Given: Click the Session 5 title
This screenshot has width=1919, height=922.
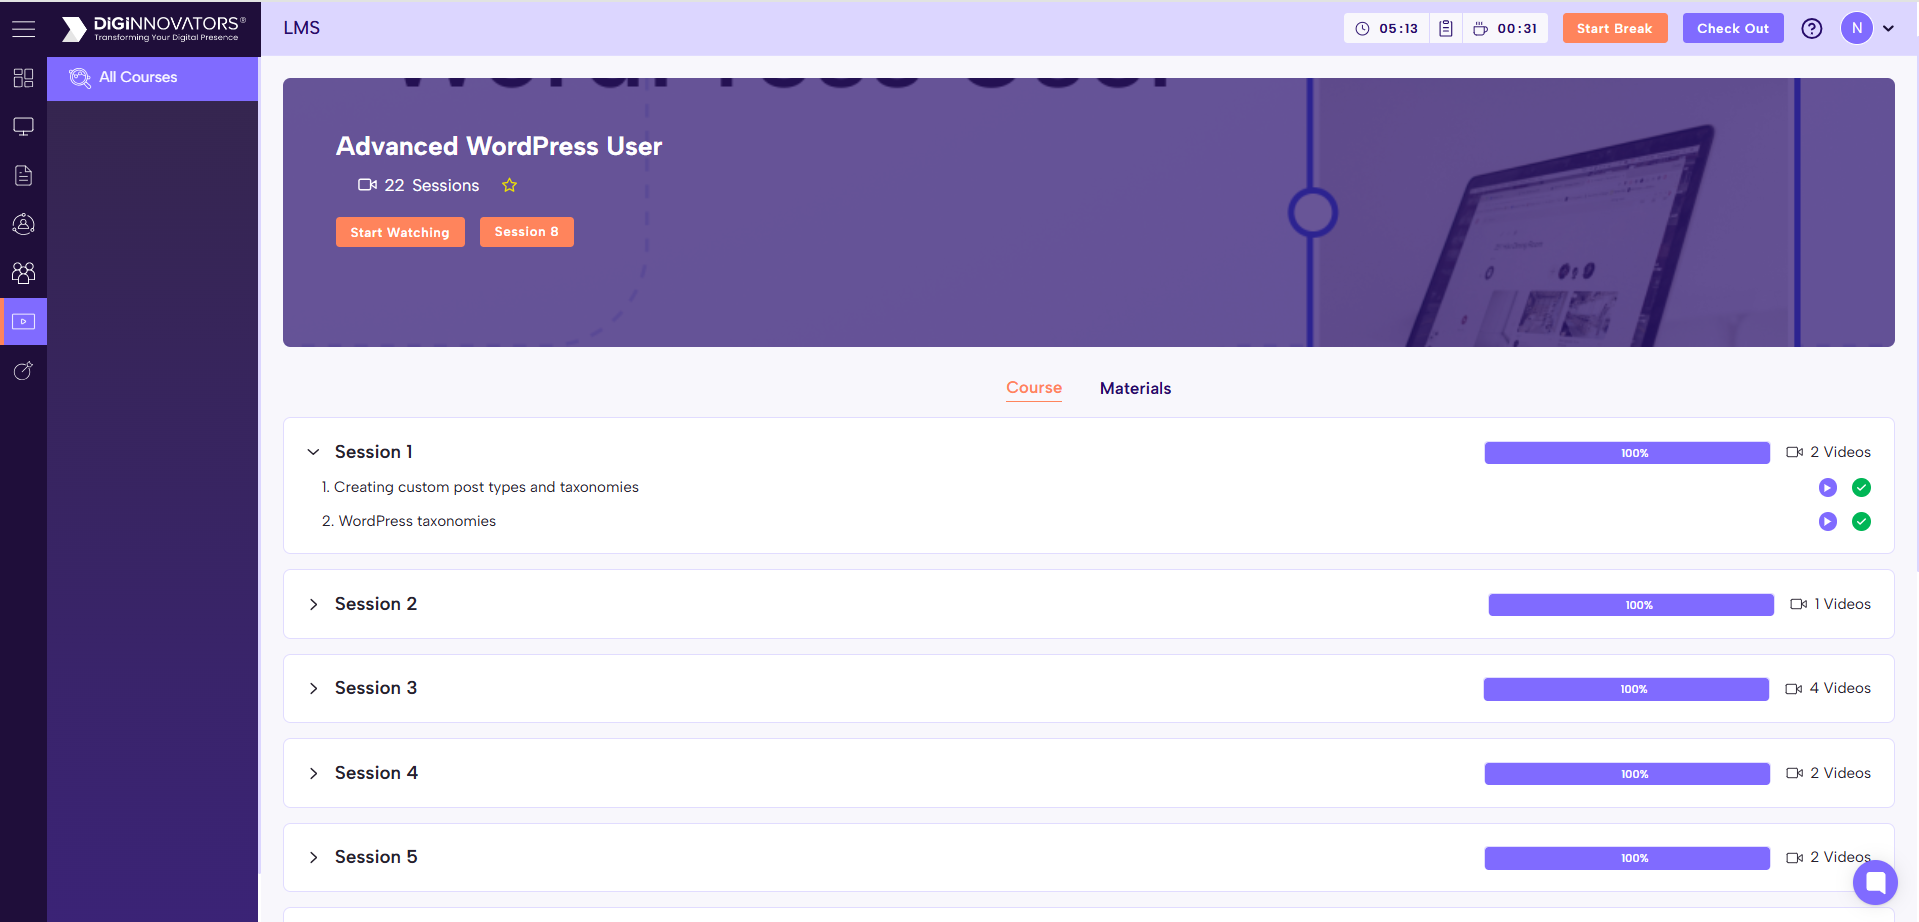Looking at the screenshot, I should tap(376, 857).
